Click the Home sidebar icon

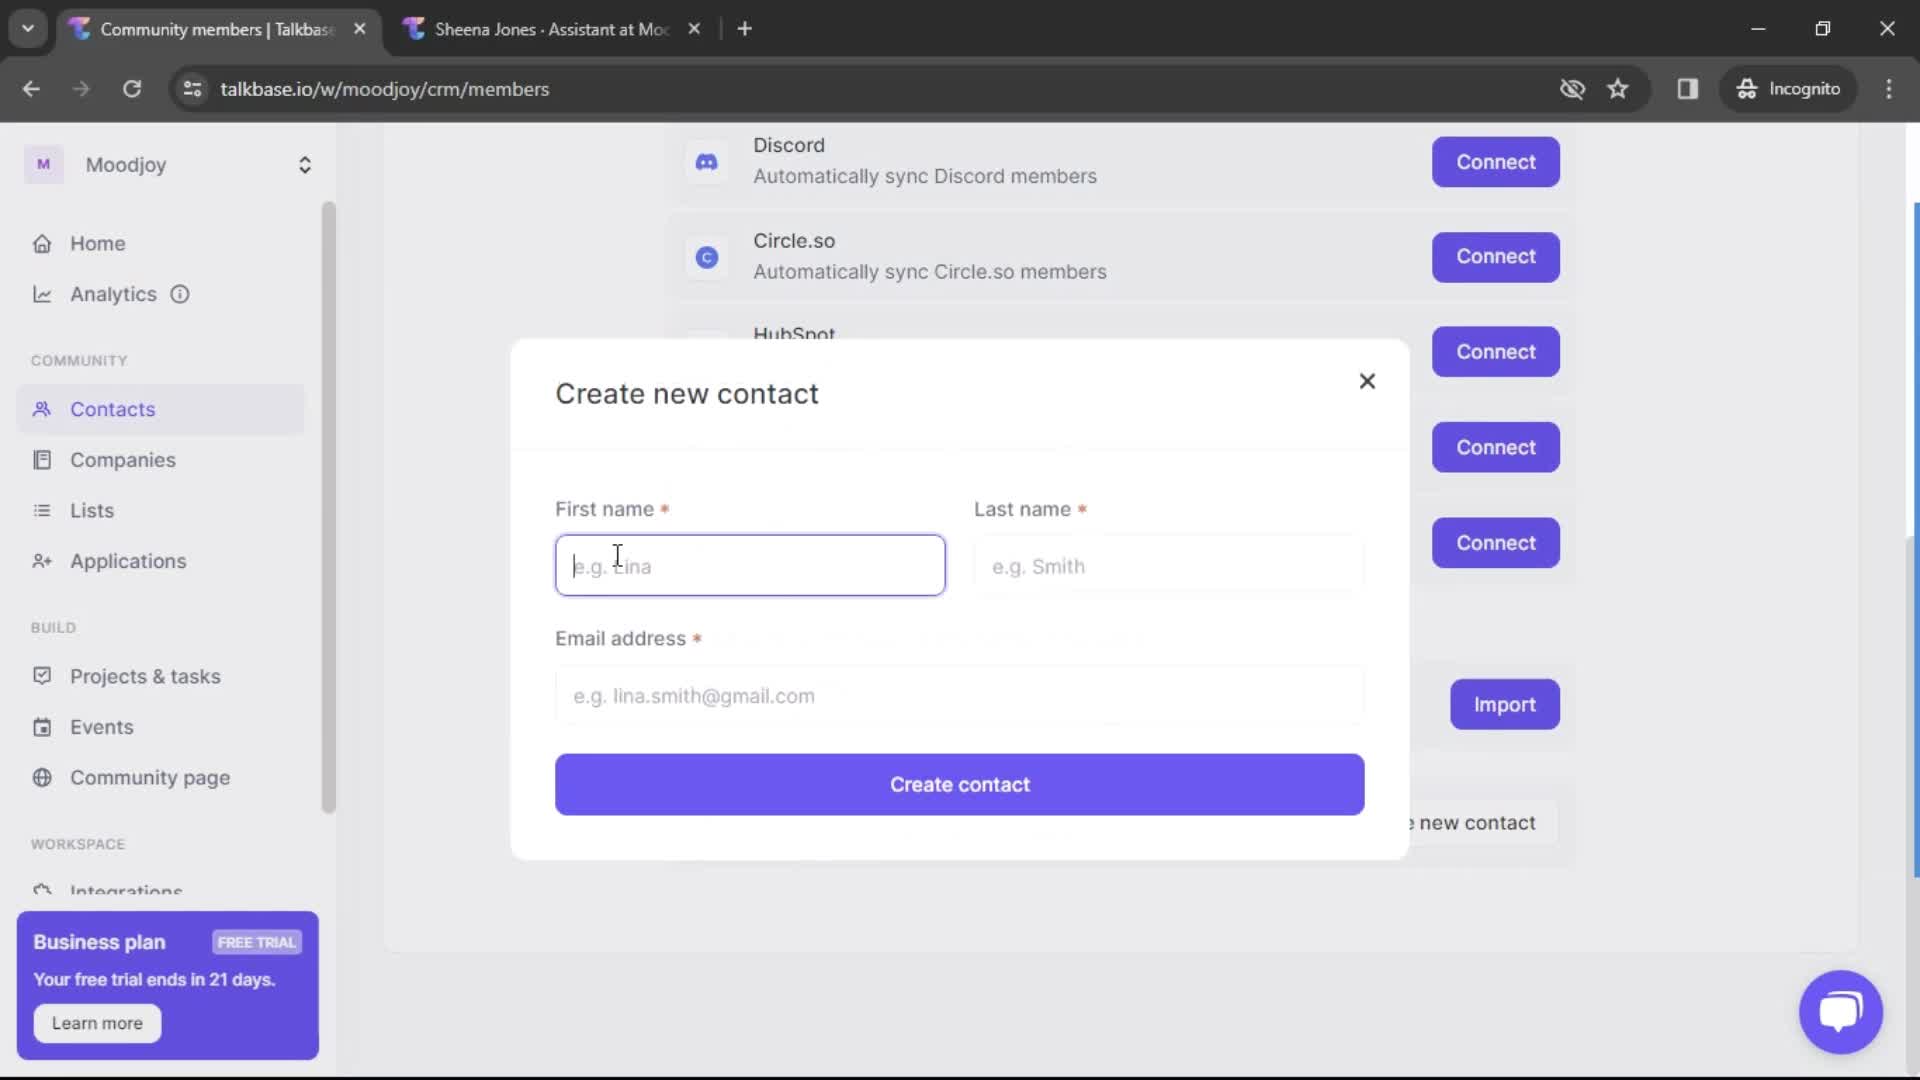[x=42, y=243]
